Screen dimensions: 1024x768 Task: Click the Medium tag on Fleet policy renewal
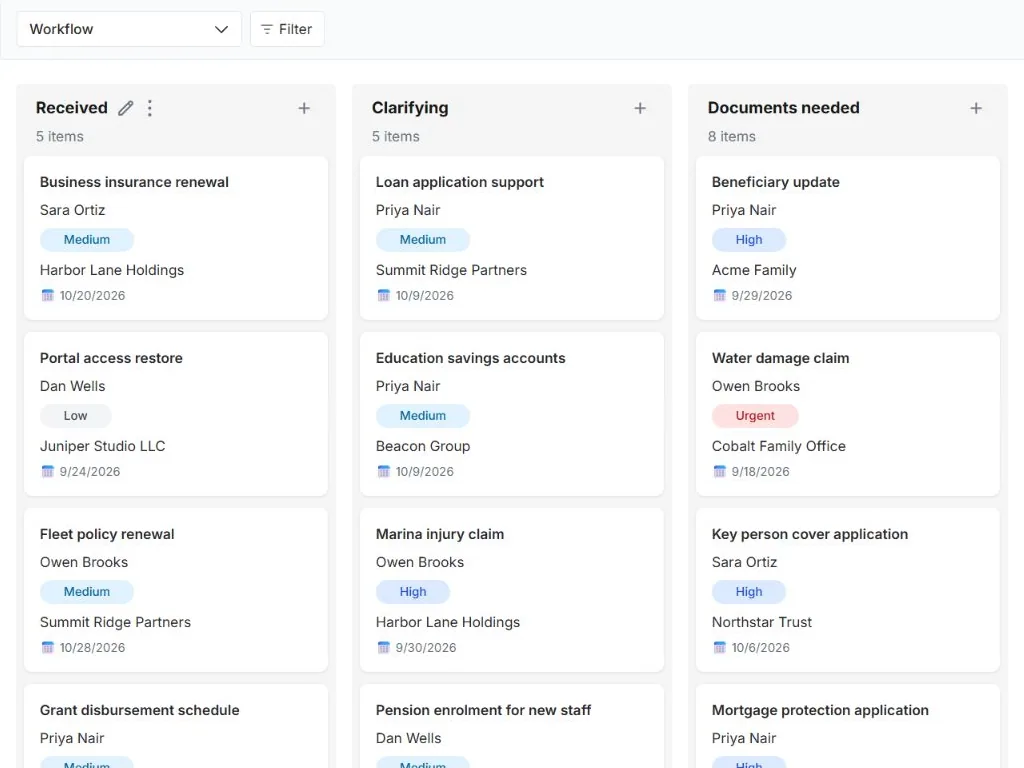coord(87,592)
